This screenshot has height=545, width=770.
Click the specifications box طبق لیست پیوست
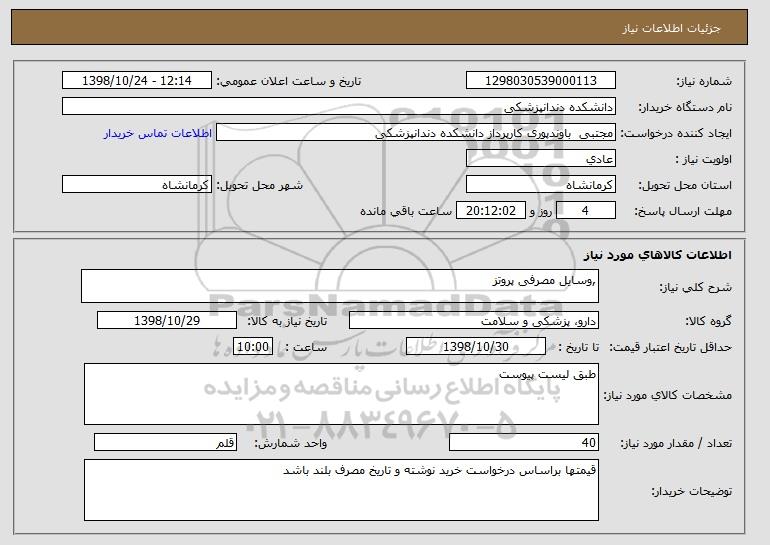[x=341, y=394]
